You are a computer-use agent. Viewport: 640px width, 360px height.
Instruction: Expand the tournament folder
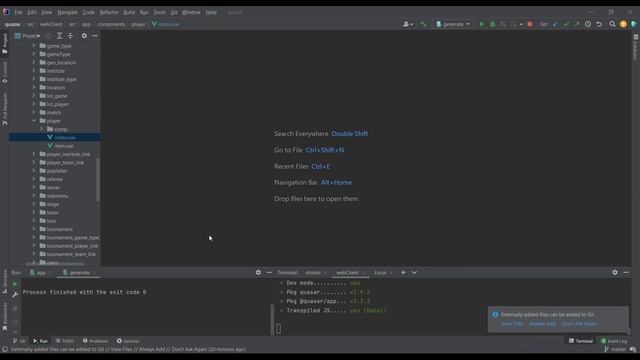pos(34,229)
